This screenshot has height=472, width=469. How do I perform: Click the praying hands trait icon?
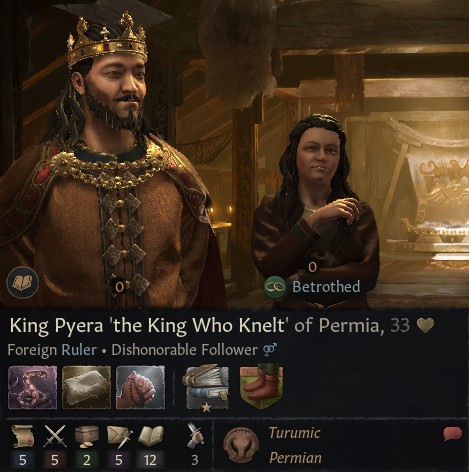click(x=140, y=387)
